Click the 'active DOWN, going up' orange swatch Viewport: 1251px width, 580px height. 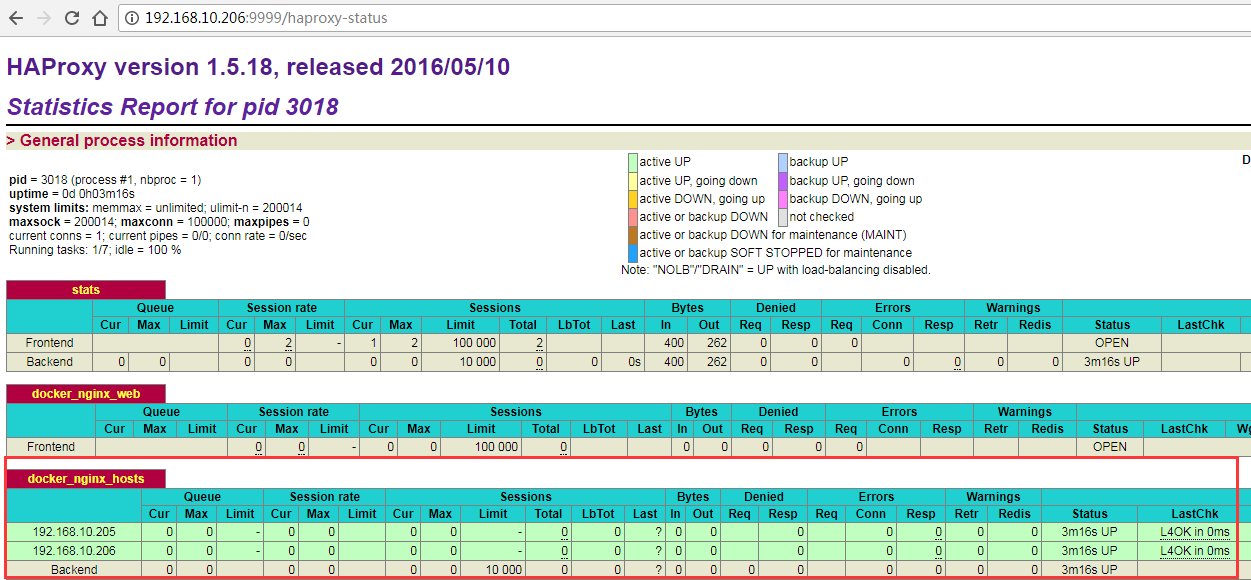632,199
